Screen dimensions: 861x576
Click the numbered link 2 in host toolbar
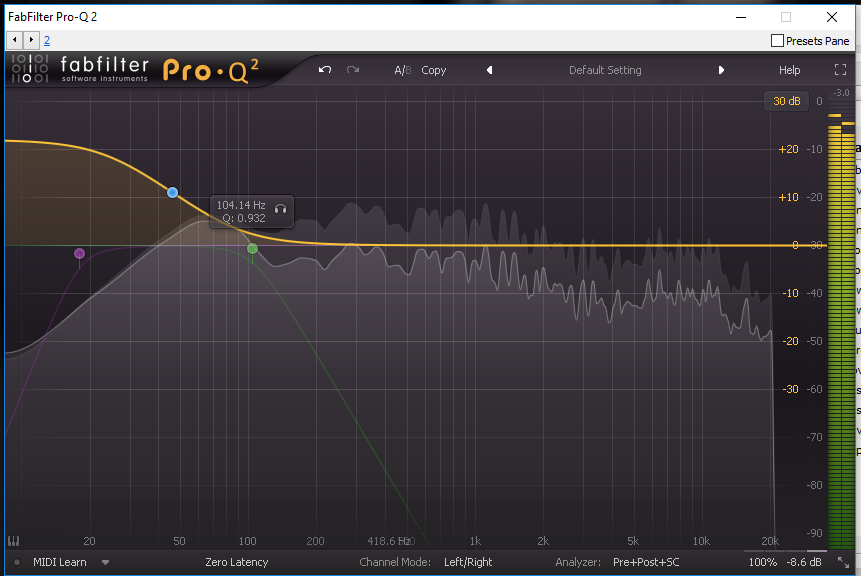(47, 40)
